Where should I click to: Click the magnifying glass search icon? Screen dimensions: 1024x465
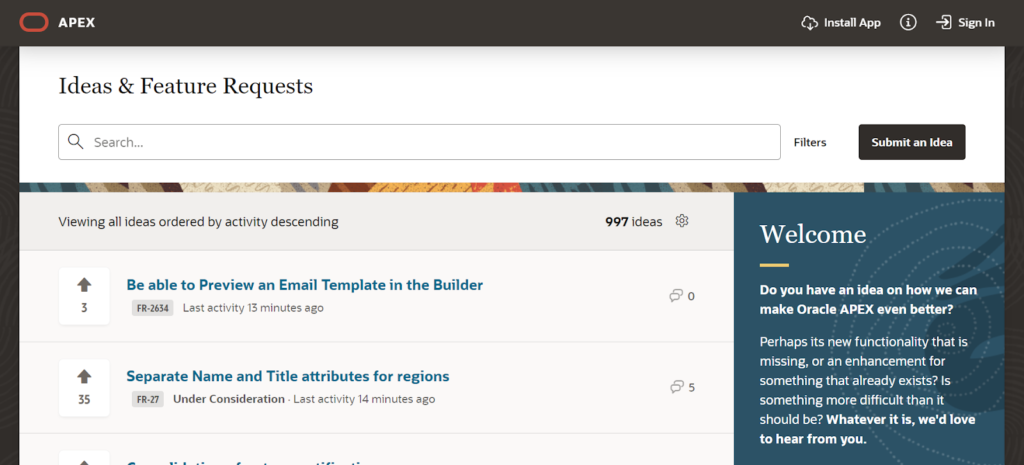tap(76, 142)
